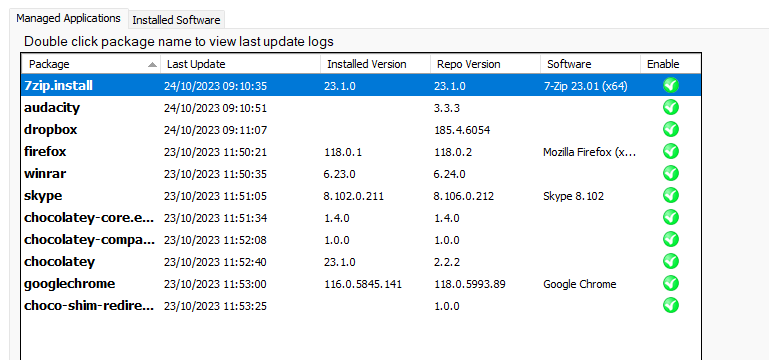Toggle enable checkmark for chocolatey-core.e...
Image resolution: width=769 pixels, height=360 pixels.
(x=670, y=217)
